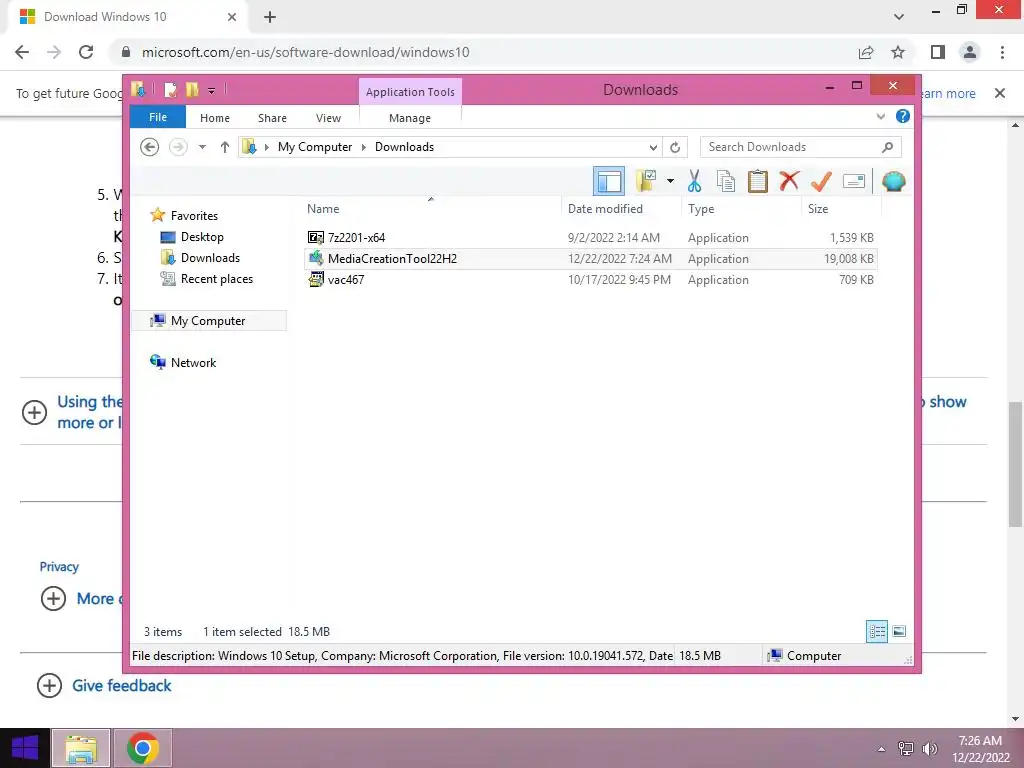Click the Cut scissors icon
Viewport: 1024px width, 768px height.
click(694, 181)
